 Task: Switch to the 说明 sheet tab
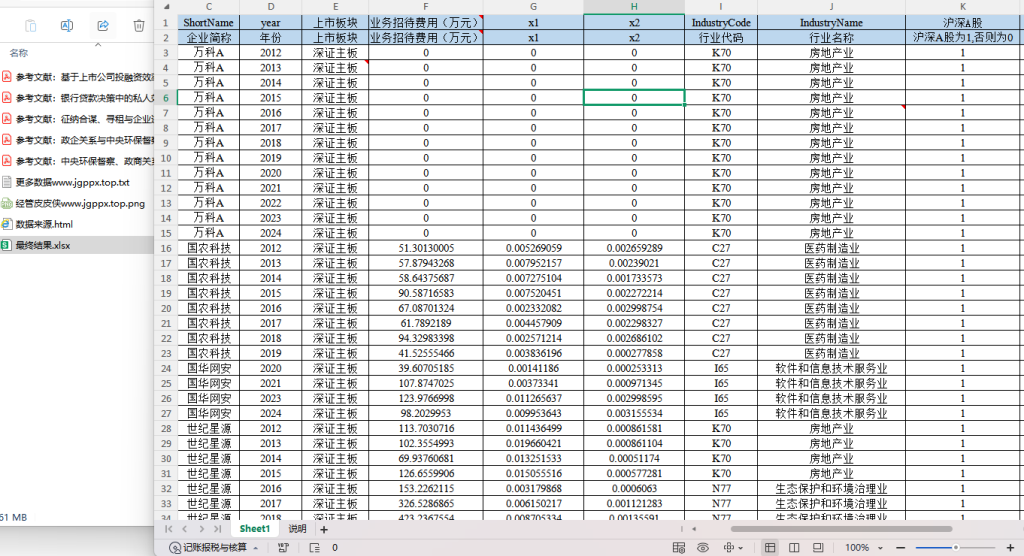pos(297,529)
